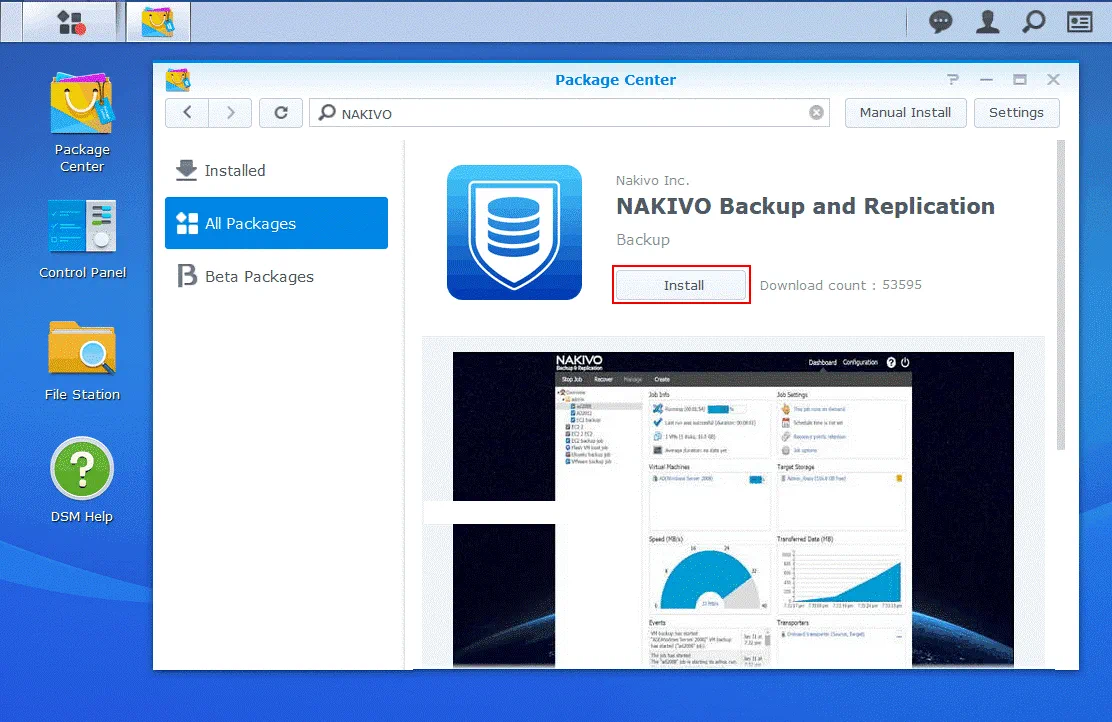1112x722 pixels.
Task: Click the Back navigation arrow
Action: [187, 113]
